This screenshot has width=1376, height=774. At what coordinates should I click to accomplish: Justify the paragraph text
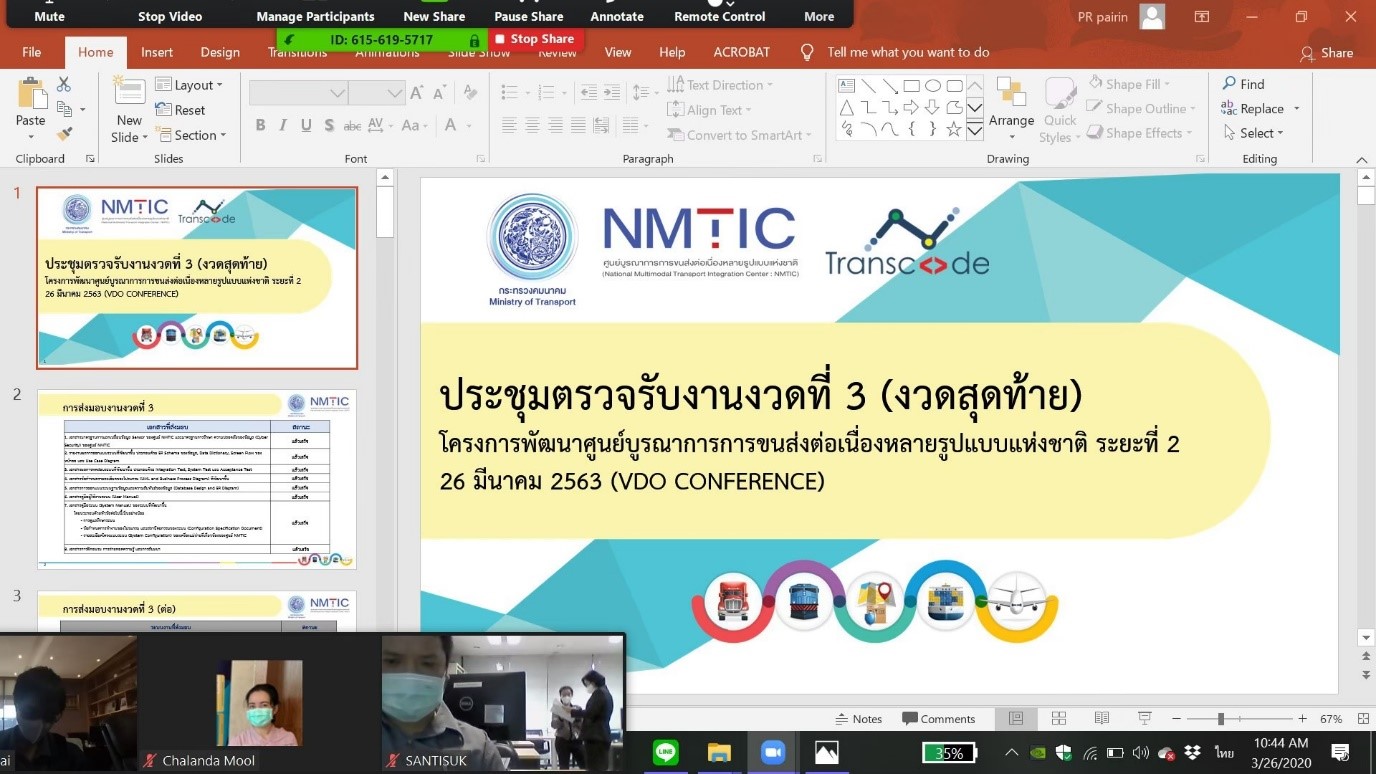pyautogui.click(x=579, y=125)
